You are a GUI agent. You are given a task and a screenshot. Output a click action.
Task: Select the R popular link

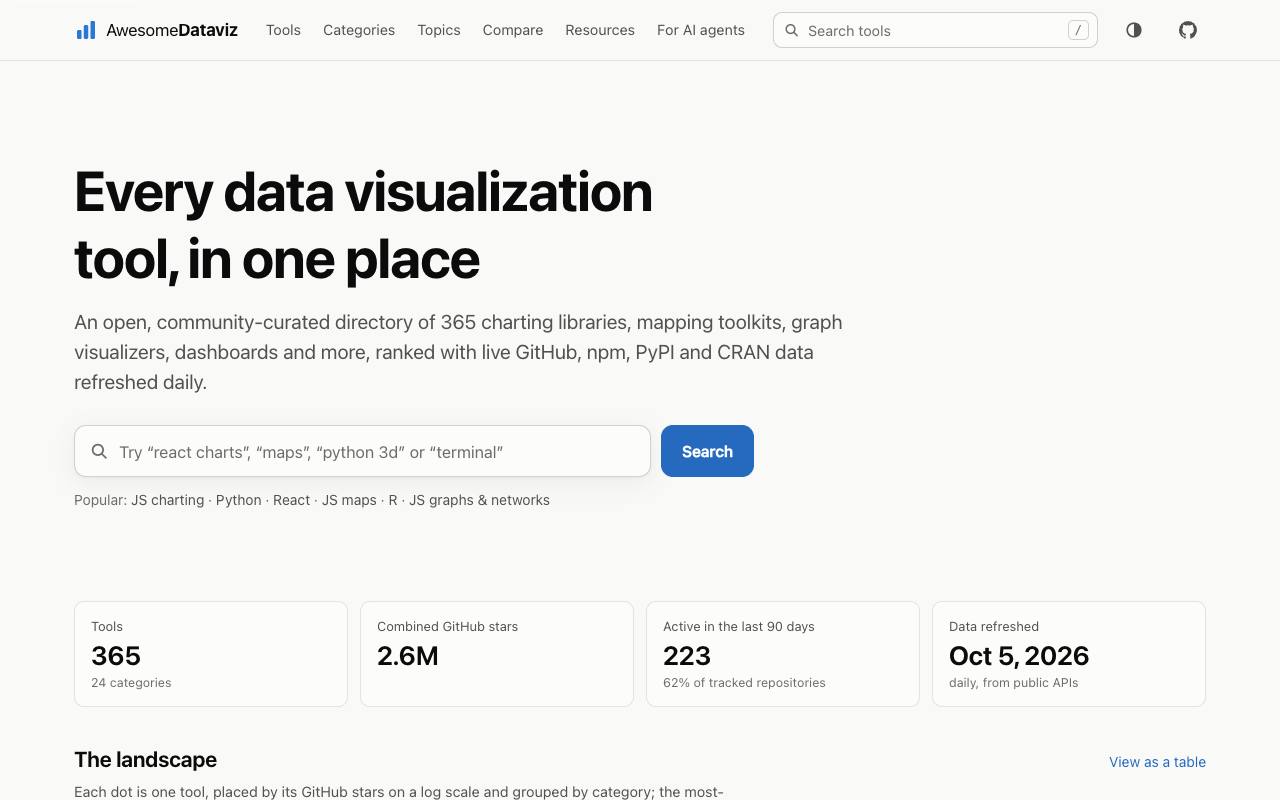(393, 500)
